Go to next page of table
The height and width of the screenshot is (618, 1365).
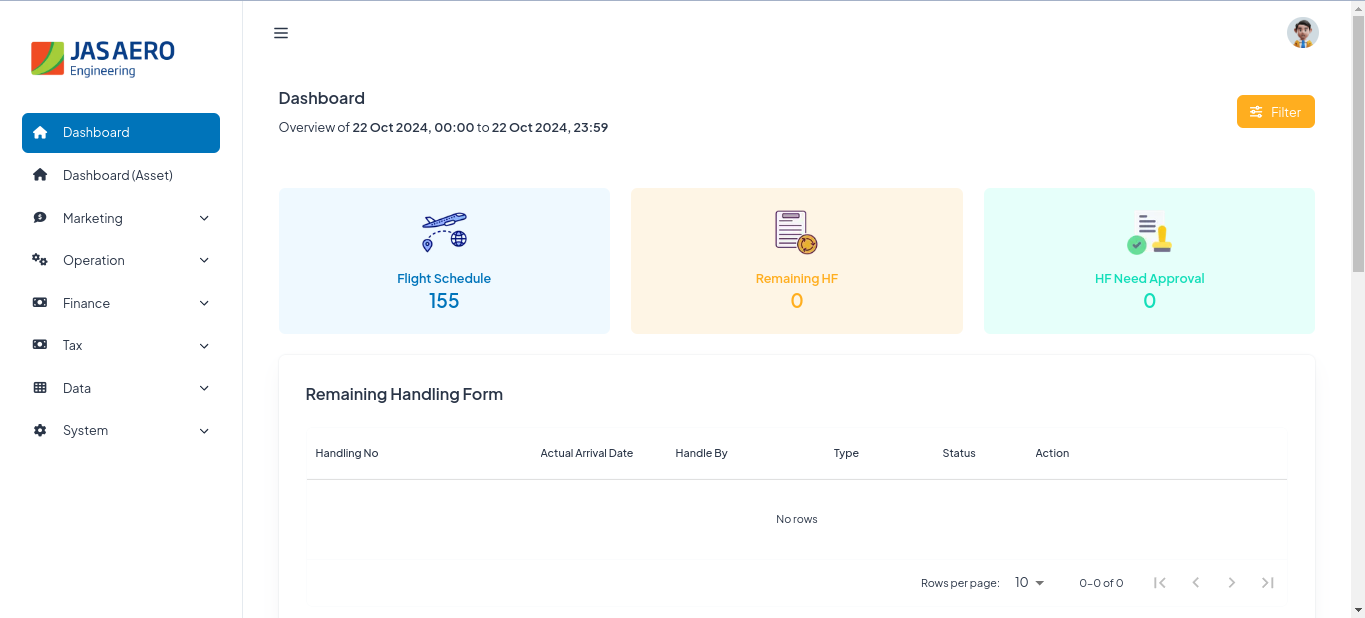click(1232, 582)
